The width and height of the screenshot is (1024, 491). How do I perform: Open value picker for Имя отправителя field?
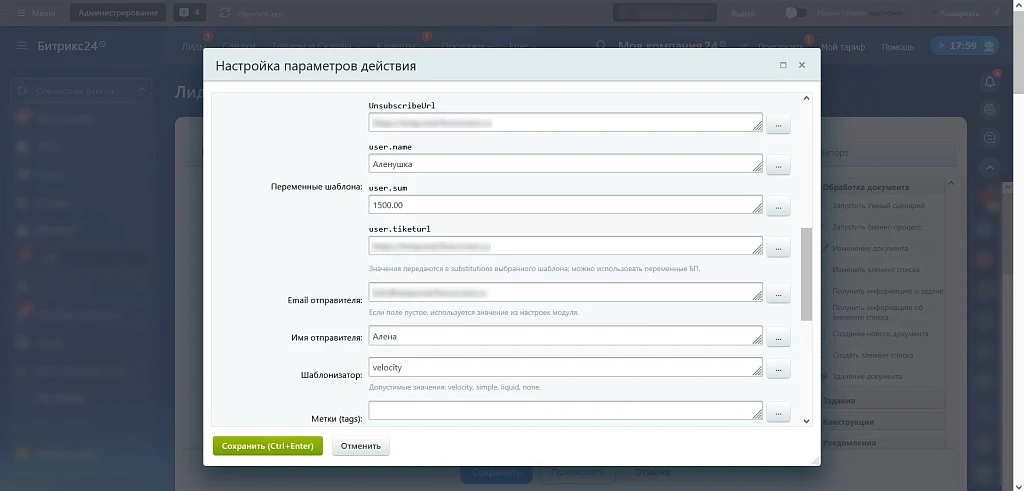click(778, 338)
